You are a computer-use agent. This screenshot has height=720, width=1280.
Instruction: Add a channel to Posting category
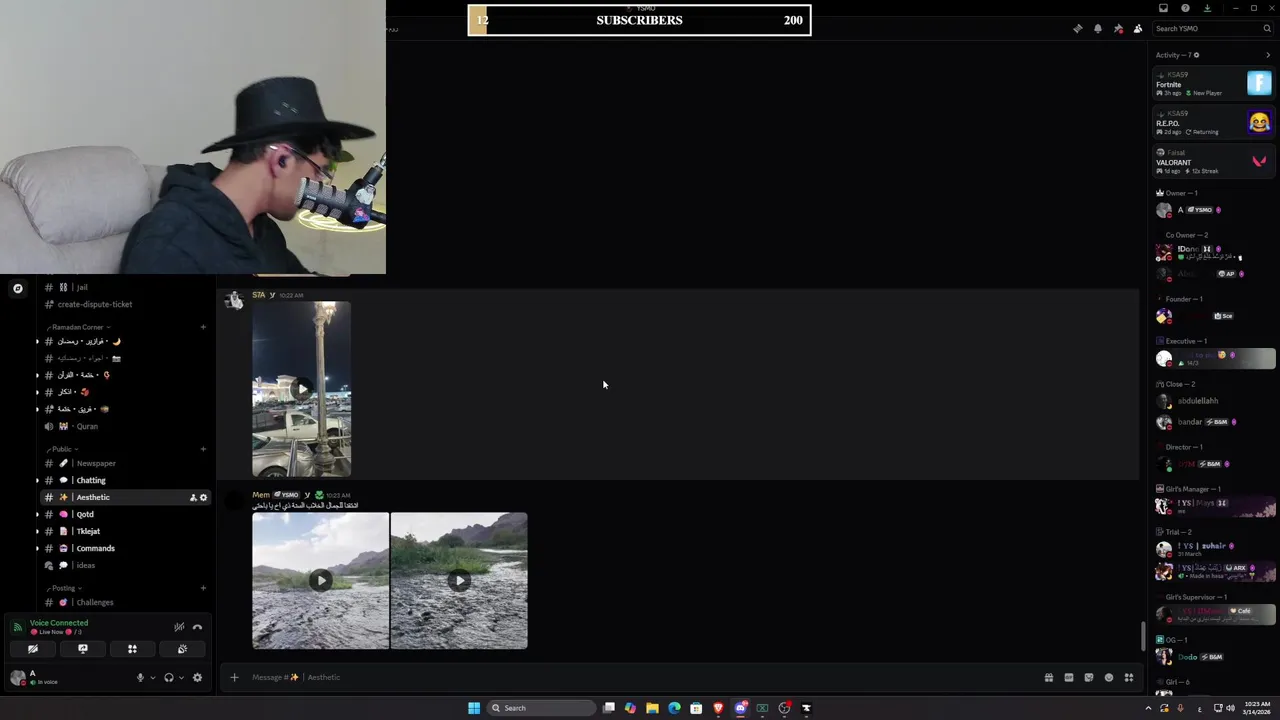point(203,588)
